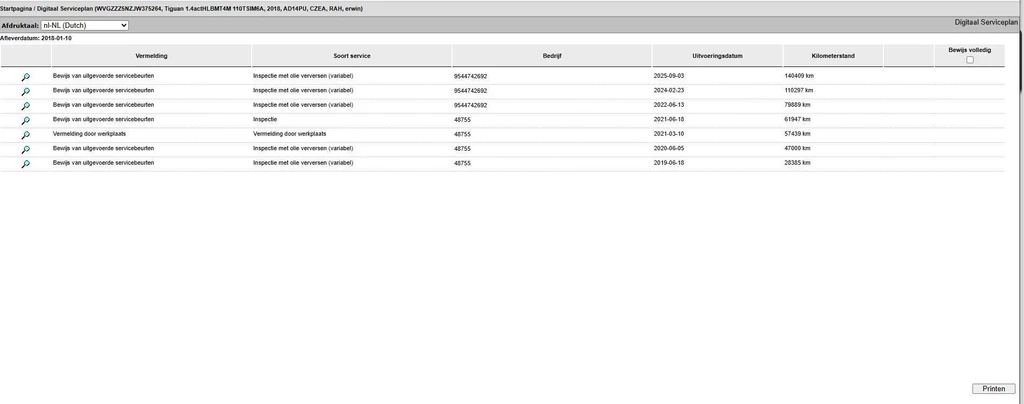The height and width of the screenshot is (404, 1024).
Task: Click the Uitvoeringsdatum column header
Action: (717, 56)
